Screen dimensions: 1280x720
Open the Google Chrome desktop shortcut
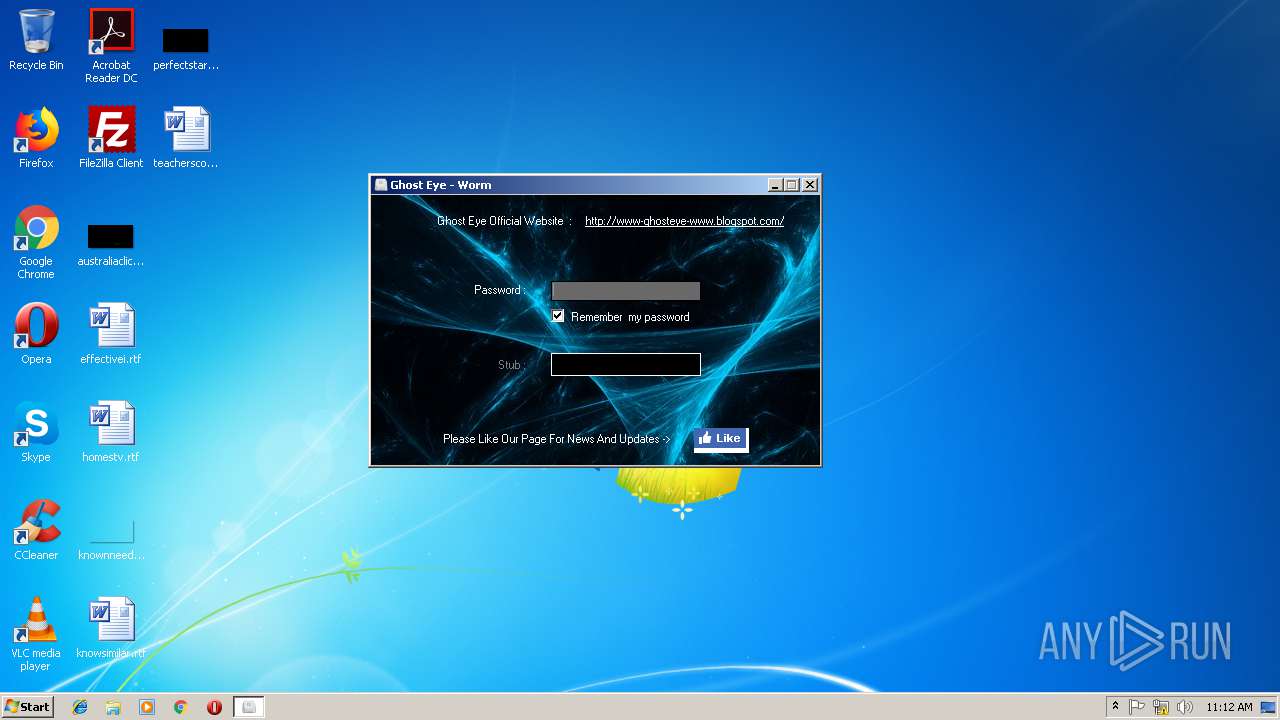(x=36, y=242)
